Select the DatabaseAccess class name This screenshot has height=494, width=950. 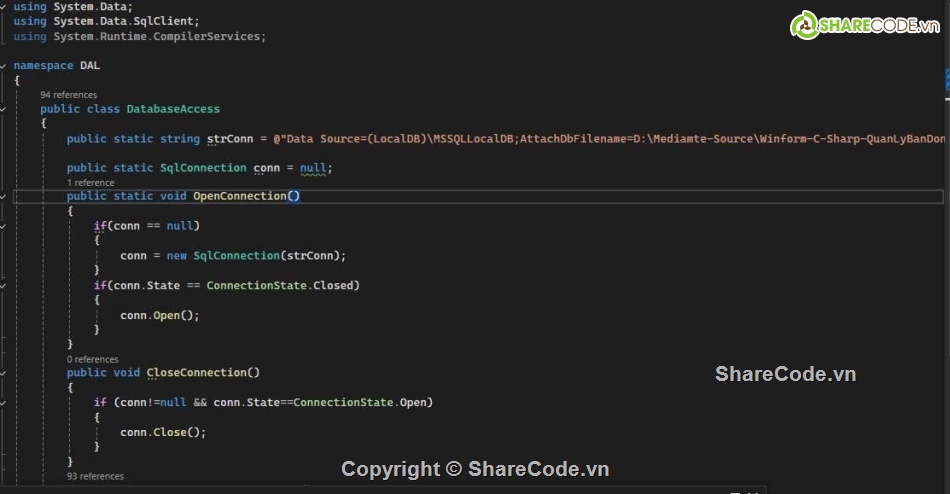click(x=173, y=109)
